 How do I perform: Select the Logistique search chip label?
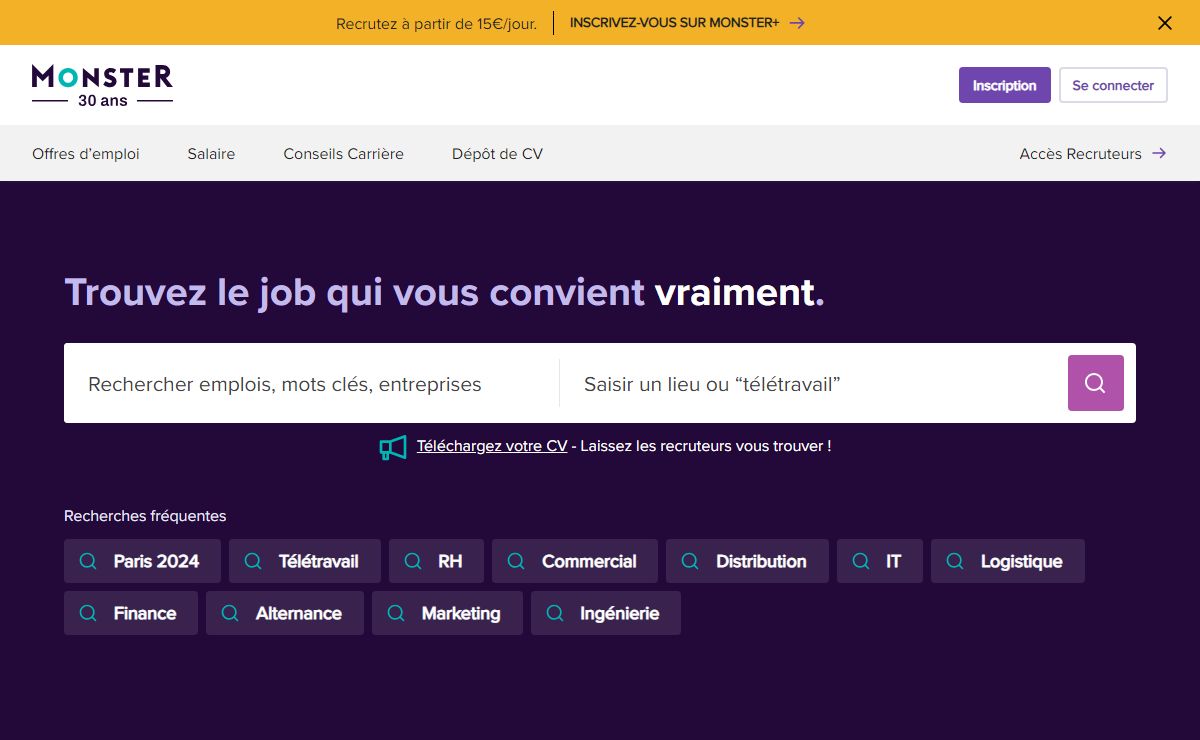pyautogui.click(x=1021, y=561)
